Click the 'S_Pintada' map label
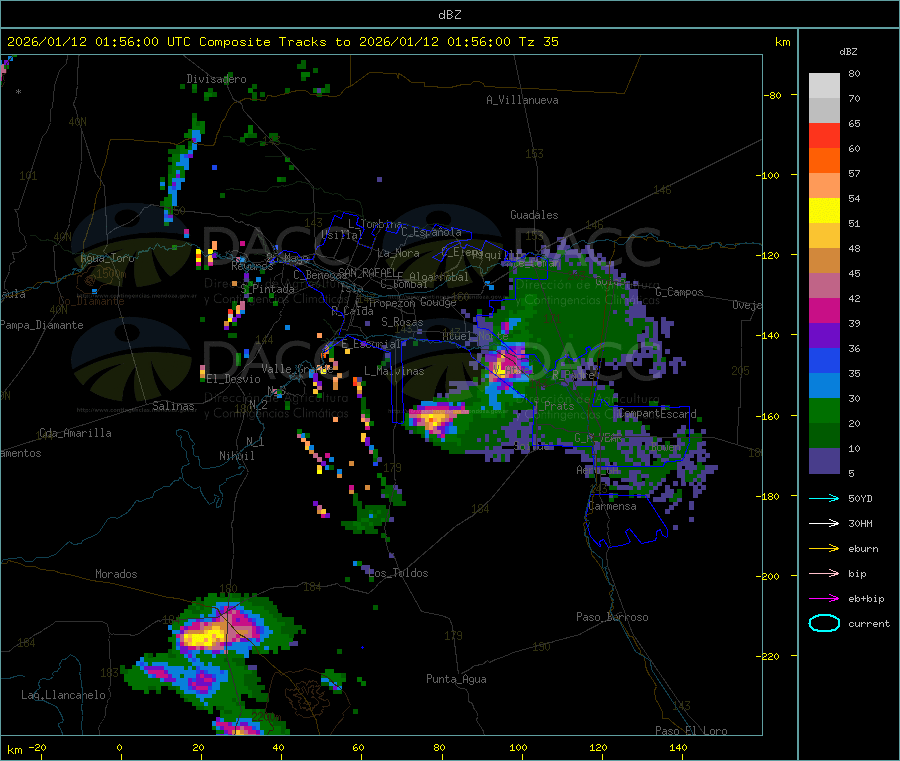 267,289
